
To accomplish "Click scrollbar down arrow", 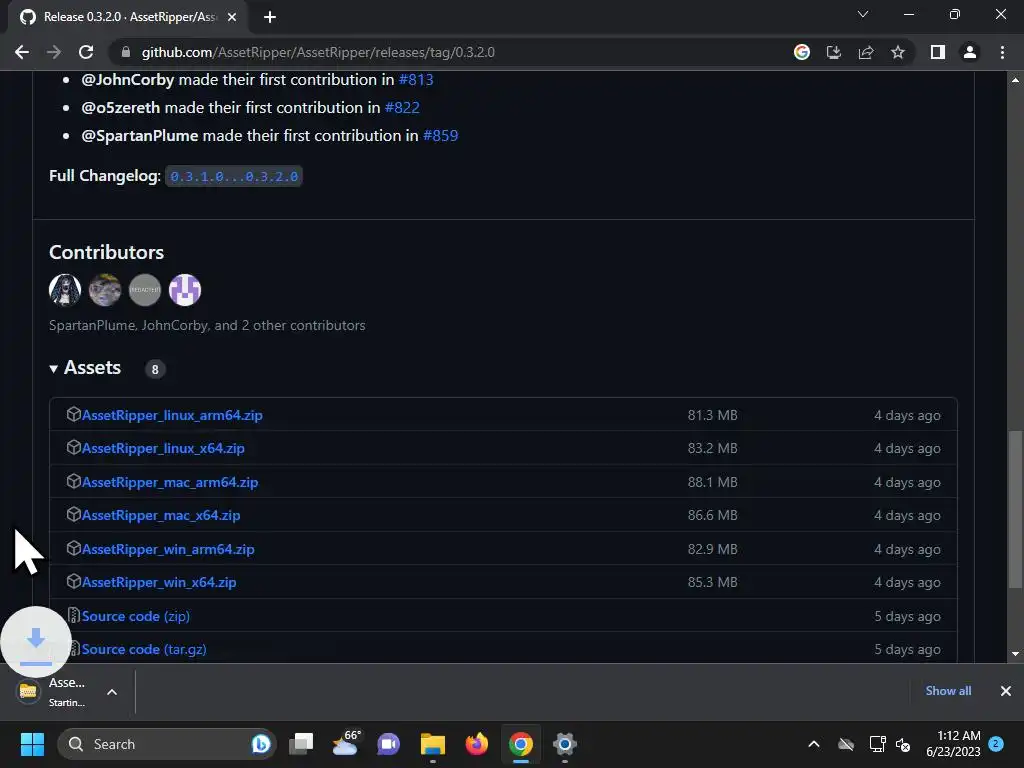I will click(x=1016, y=654).
